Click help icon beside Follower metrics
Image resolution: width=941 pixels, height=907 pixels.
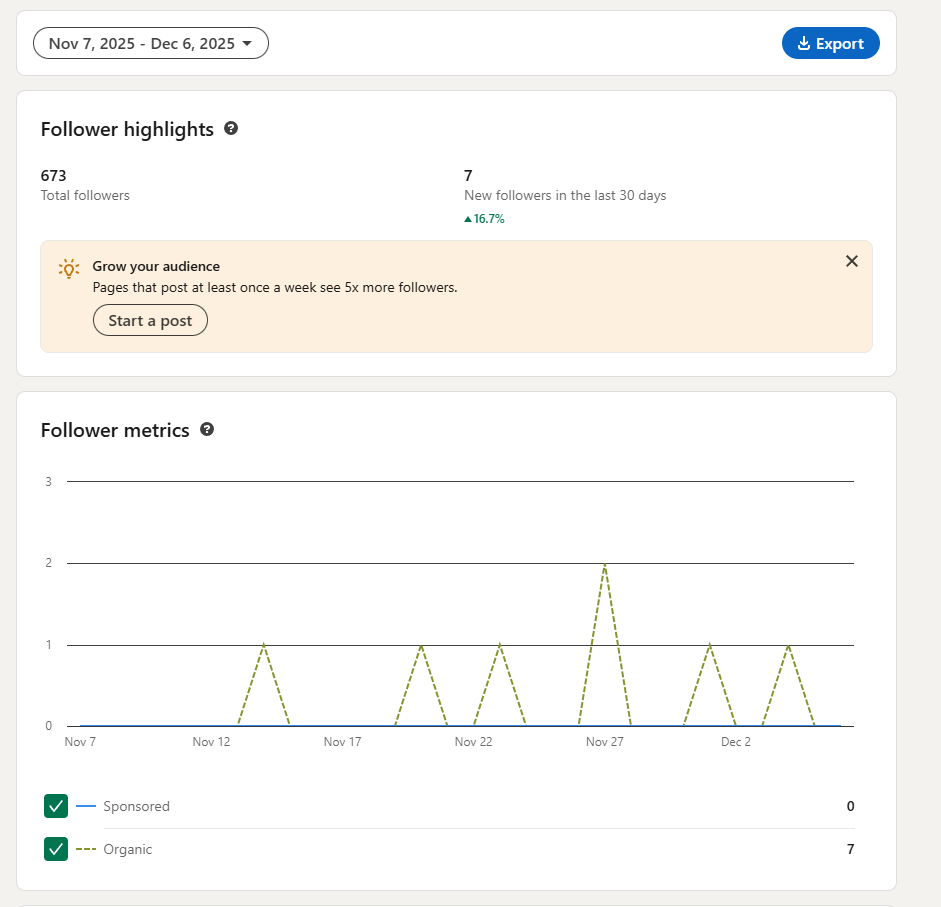(x=207, y=429)
